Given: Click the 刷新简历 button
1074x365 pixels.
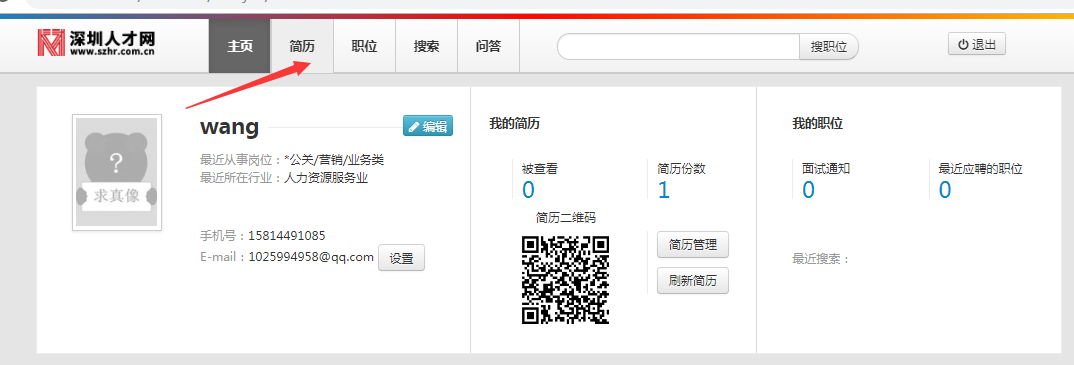Looking at the screenshot, I should pos(692,280).
